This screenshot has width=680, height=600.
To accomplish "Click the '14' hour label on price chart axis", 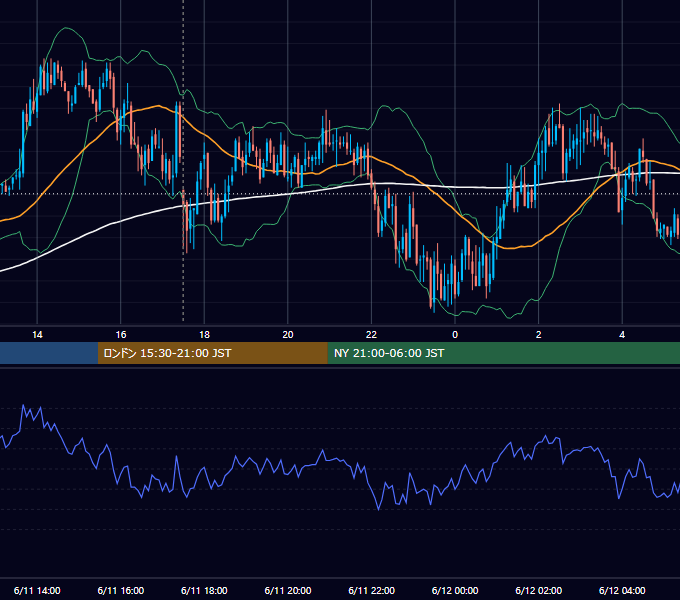I will [37, 335].
